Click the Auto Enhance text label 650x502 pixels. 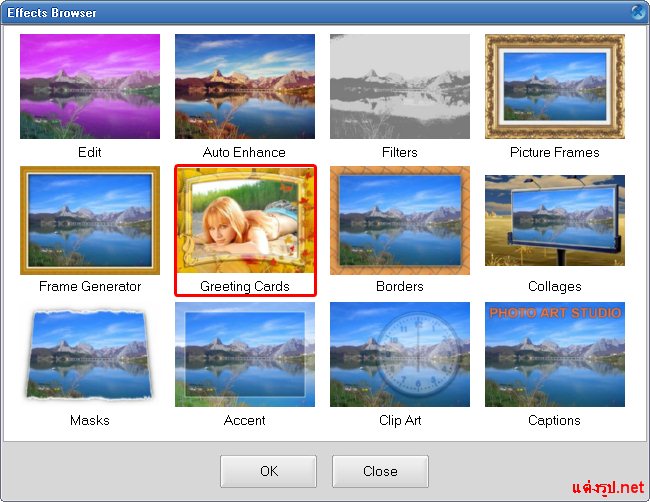[245, 153]
